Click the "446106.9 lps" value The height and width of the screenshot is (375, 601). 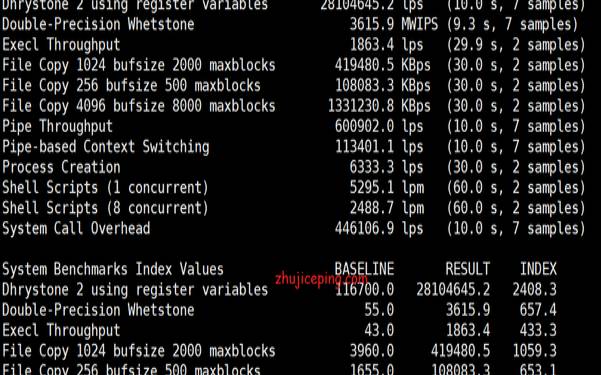tap(379, 229)
